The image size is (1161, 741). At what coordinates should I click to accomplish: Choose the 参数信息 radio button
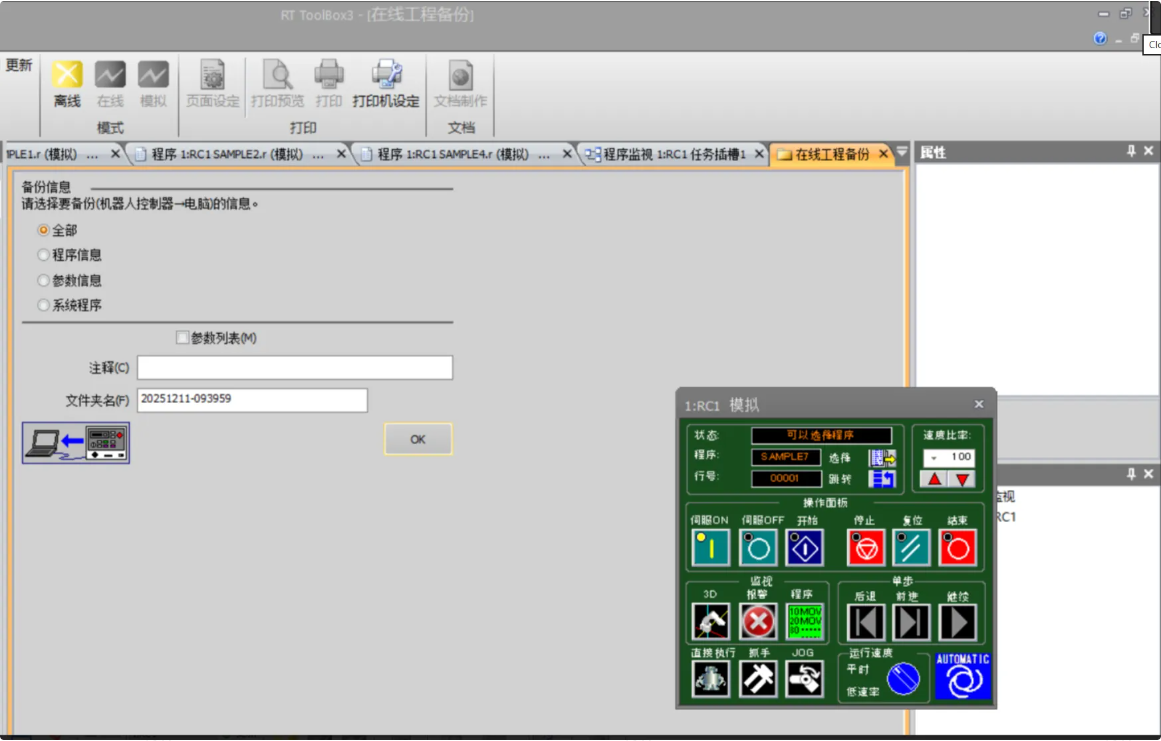click(x=44, y=281)
